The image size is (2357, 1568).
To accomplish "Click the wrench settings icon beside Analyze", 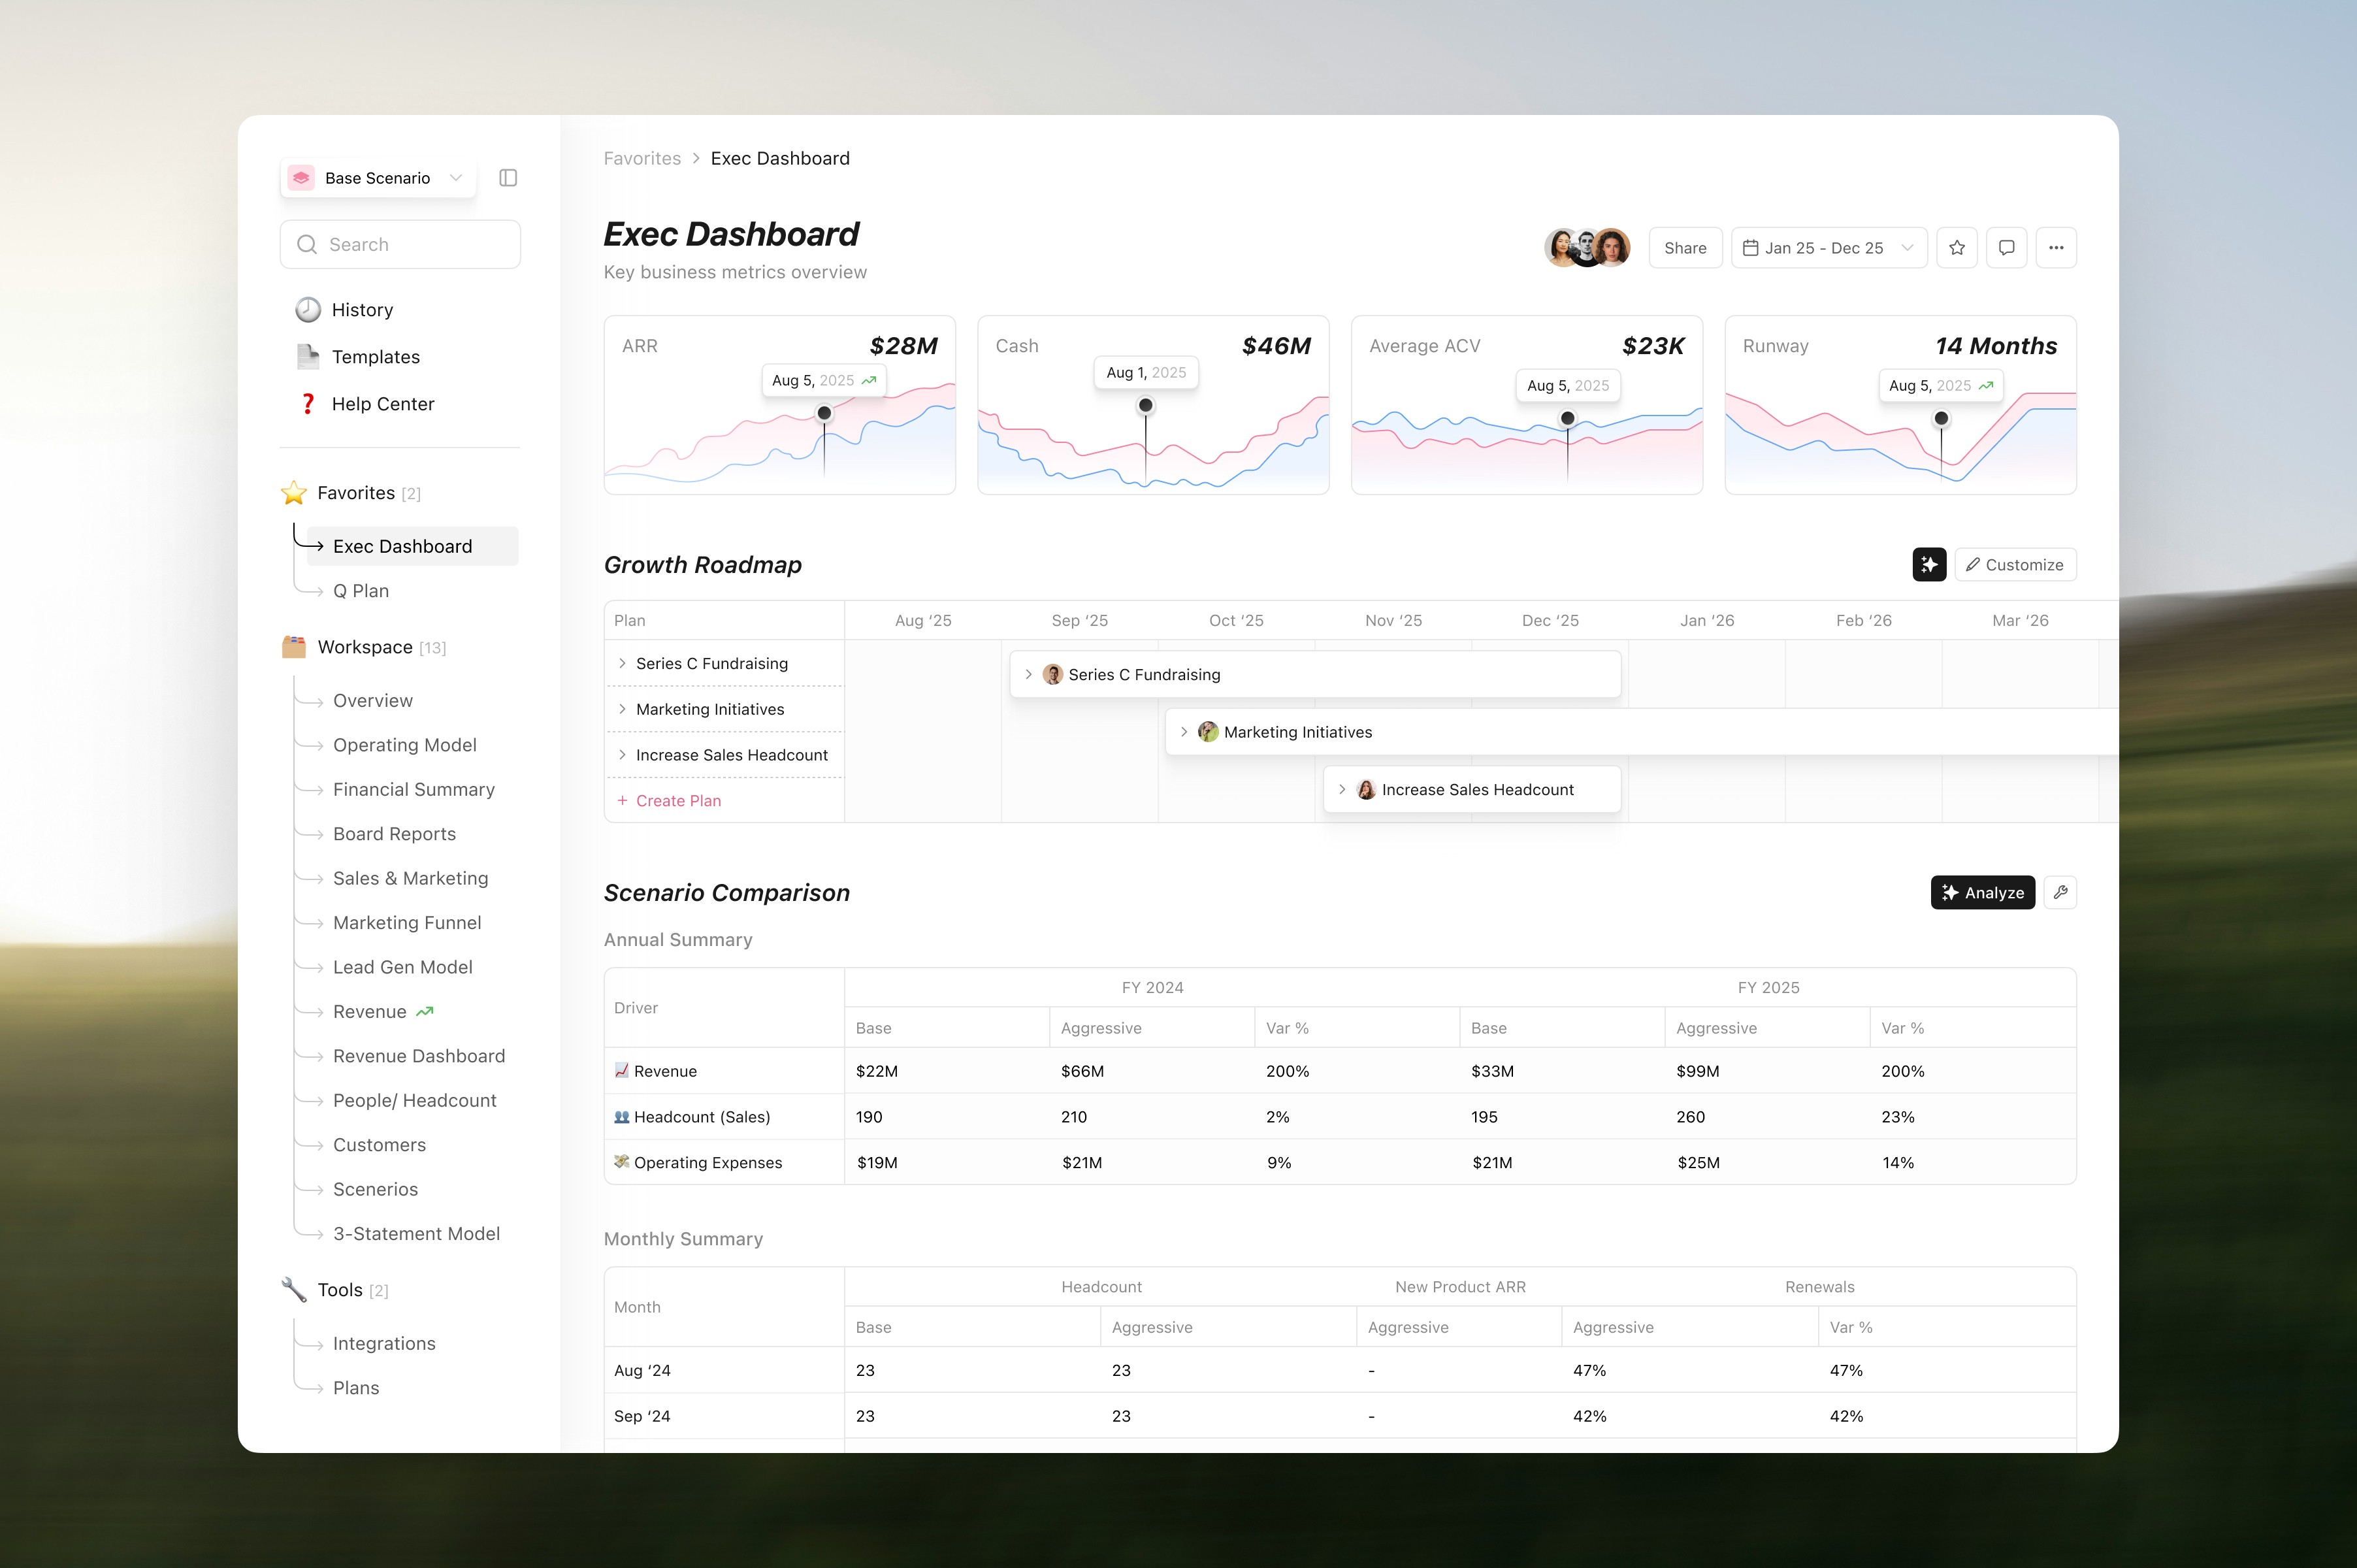I will click(x=2060, y=893).
